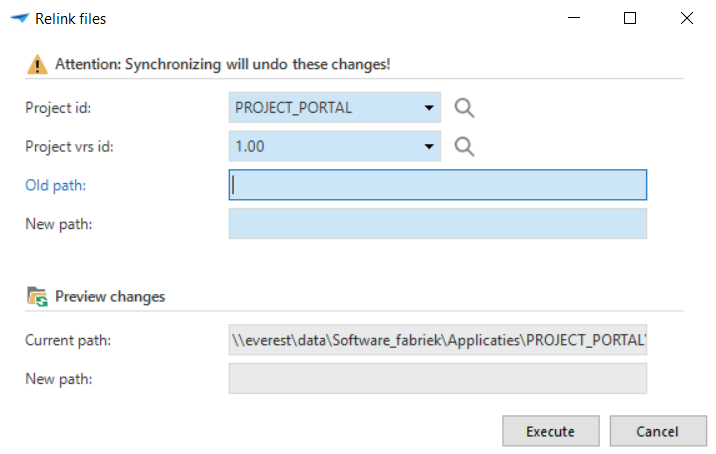Focus the Old path input field
716x454 pixels.
tap(438, 185)
